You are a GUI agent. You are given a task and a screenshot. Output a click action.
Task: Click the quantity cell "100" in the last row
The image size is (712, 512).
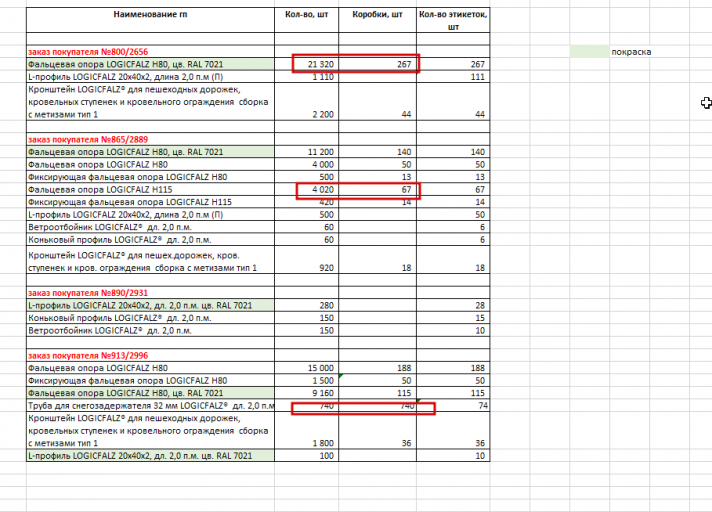pyautogui.click(x=307, y=455)
